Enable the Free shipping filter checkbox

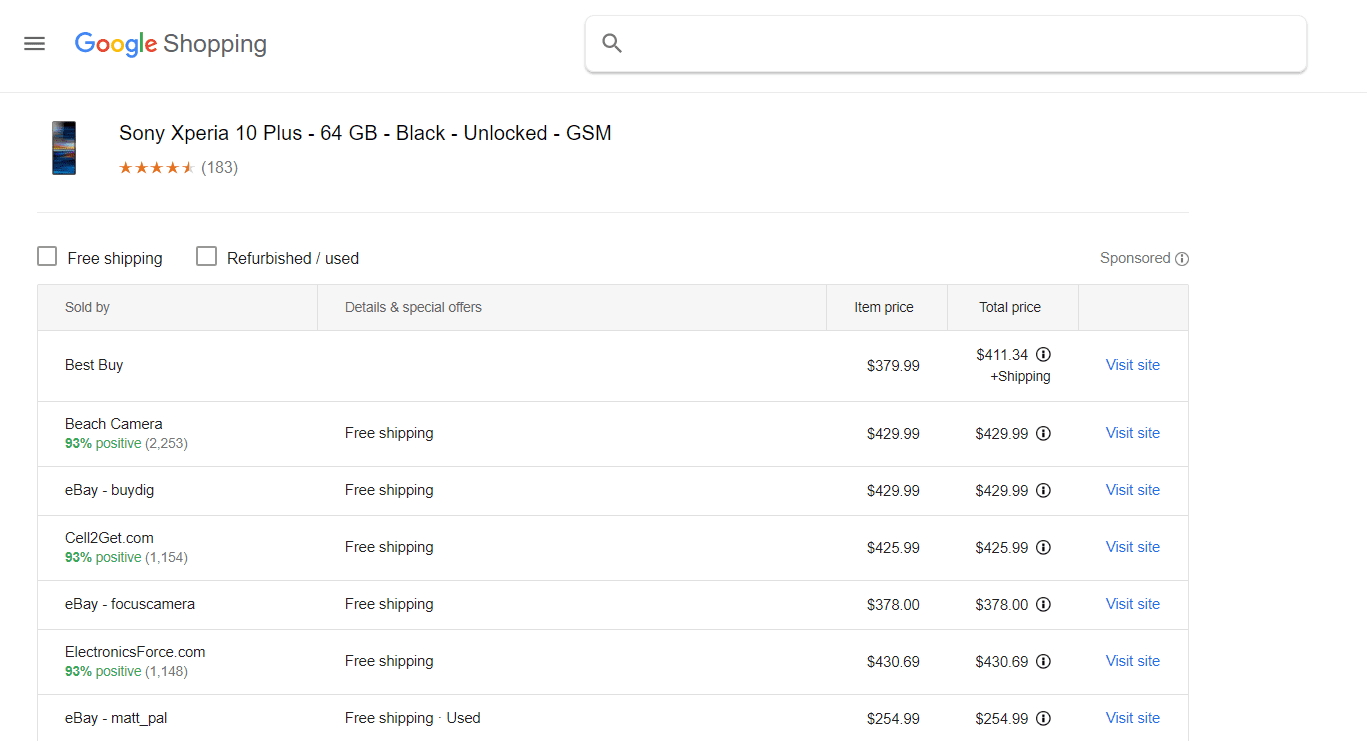pos(47,257)
